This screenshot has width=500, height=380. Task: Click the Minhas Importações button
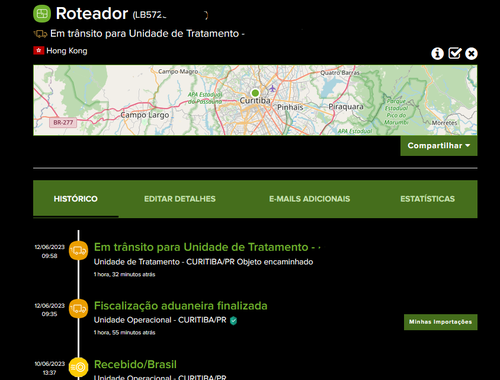[440, 322]
